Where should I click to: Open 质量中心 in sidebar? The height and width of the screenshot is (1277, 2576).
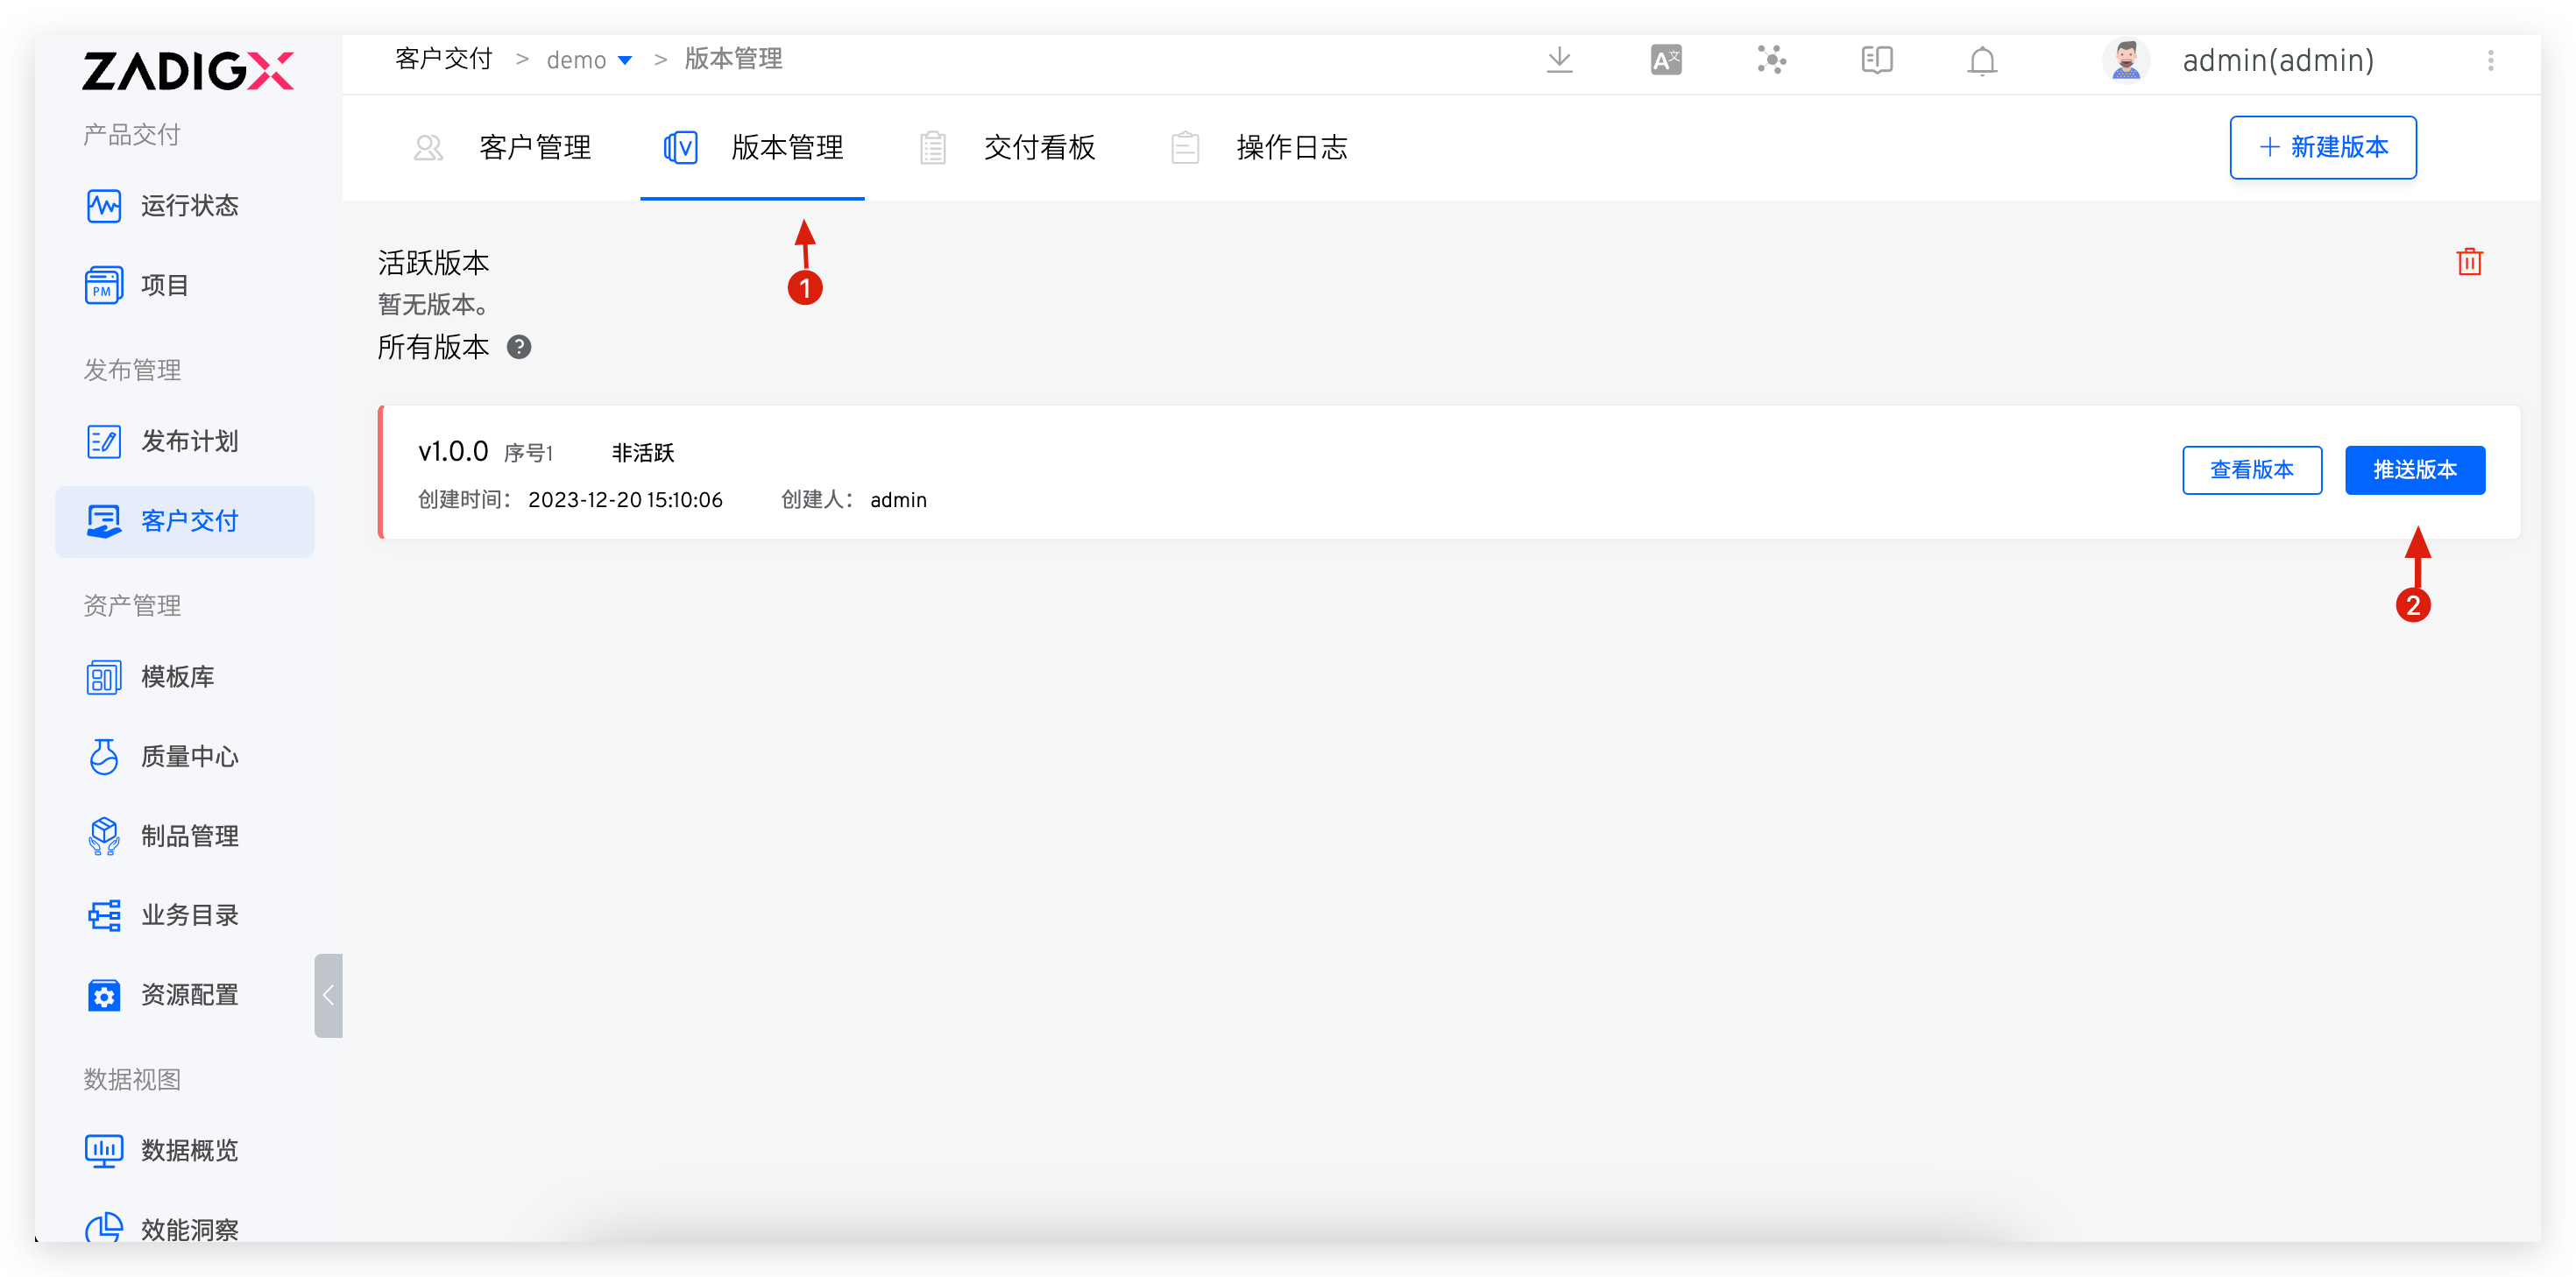[188, 757]
